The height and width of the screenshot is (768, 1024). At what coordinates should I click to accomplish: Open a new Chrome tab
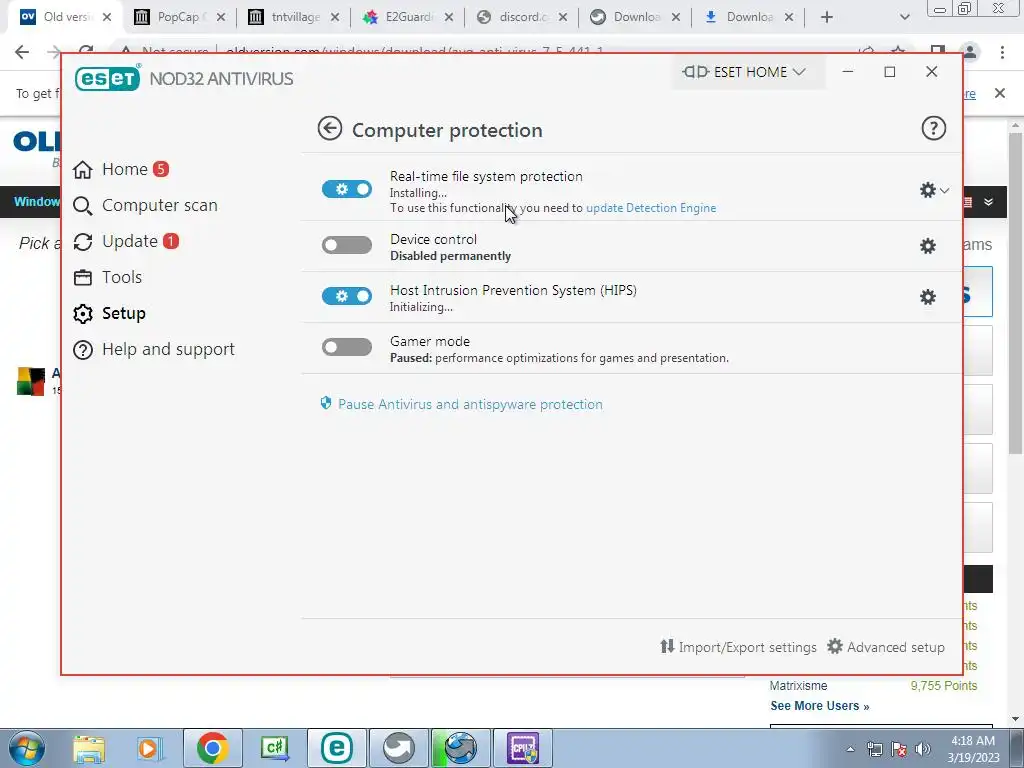tap(827, 17)
